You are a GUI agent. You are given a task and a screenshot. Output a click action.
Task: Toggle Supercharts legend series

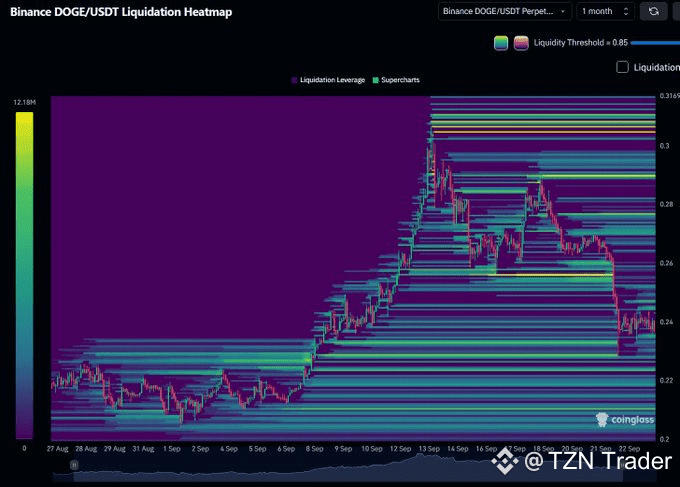point(401,79)
